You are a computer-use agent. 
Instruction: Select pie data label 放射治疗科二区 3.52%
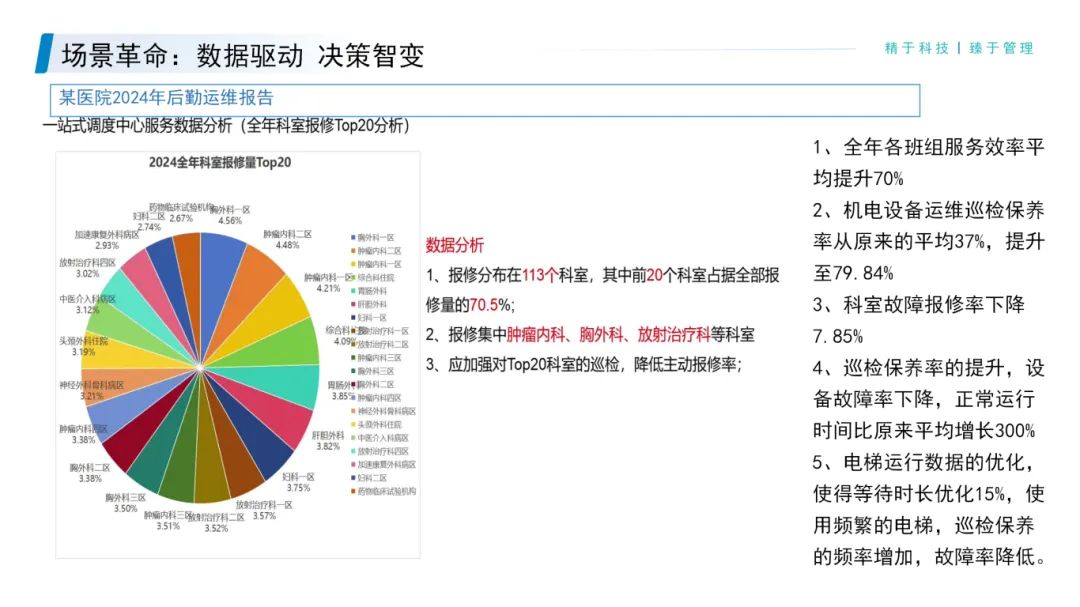[216, 523]
